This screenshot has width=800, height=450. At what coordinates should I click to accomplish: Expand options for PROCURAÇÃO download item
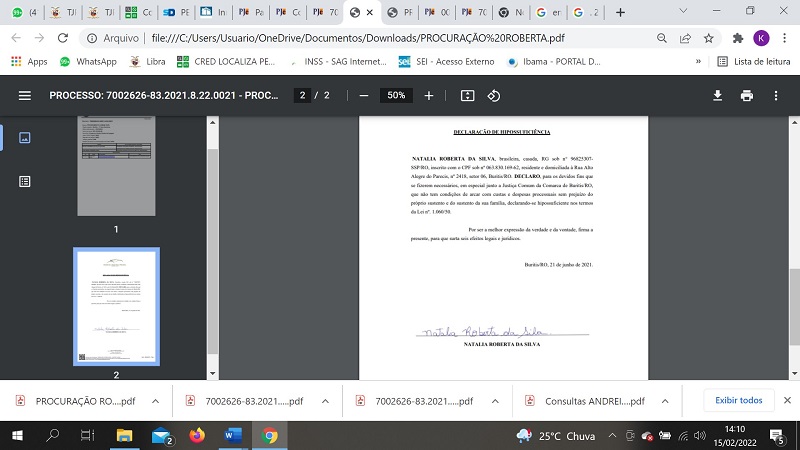pos(155,400)
